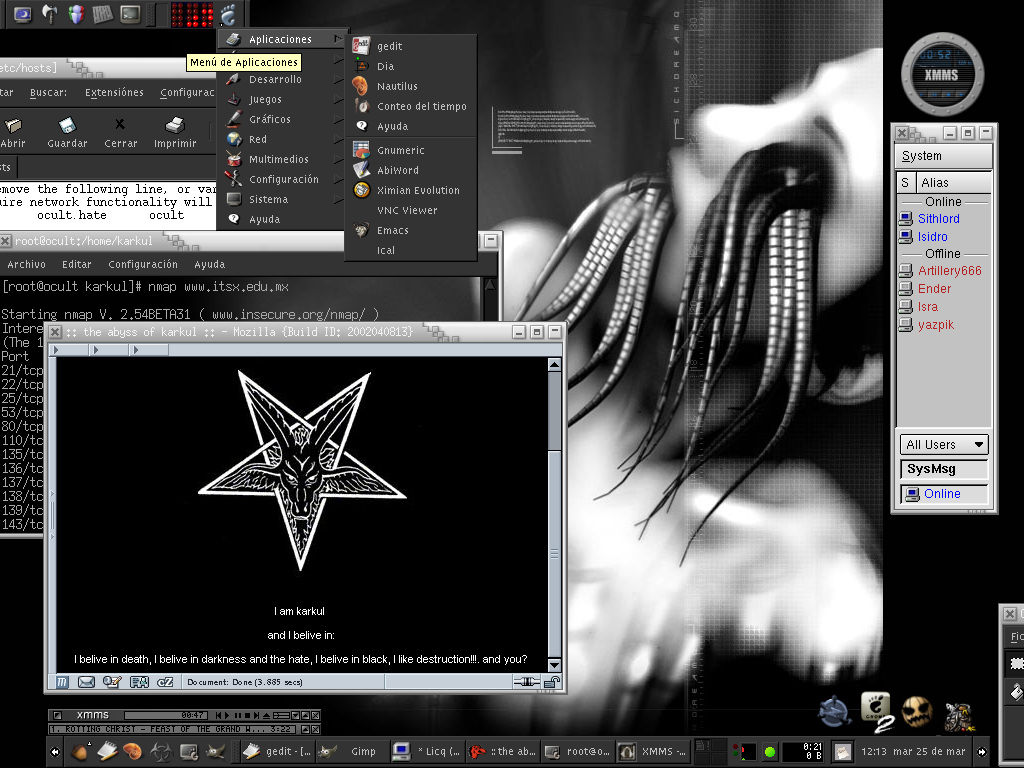Click the mail applet icon near the clock
The height and width of the screenshot is (768, 1024).
(843, 752)
